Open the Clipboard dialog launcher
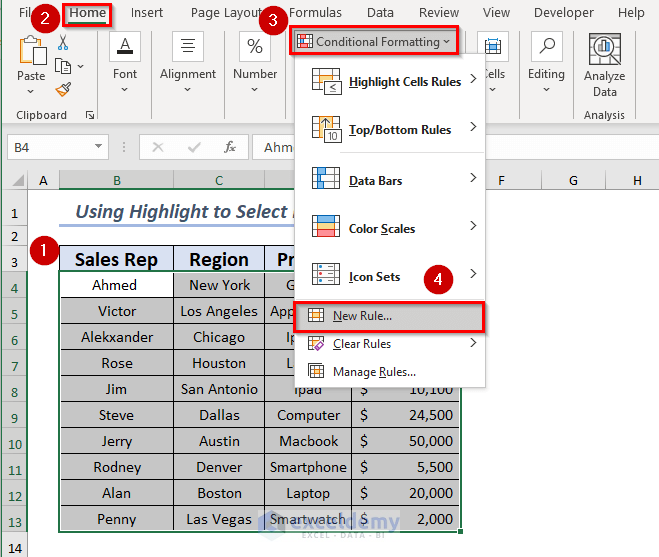This screenshot has height=557, width=659. tap(90, 115)
